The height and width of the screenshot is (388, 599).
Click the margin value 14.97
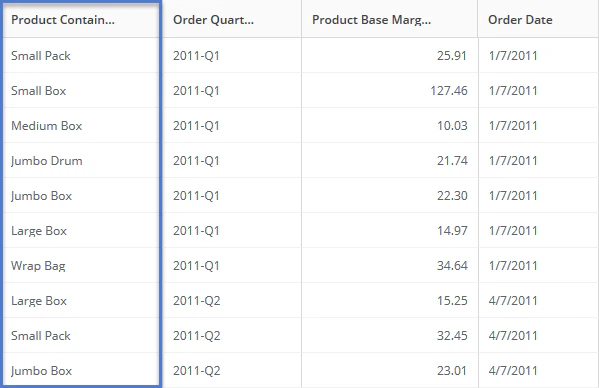(452, 231)
